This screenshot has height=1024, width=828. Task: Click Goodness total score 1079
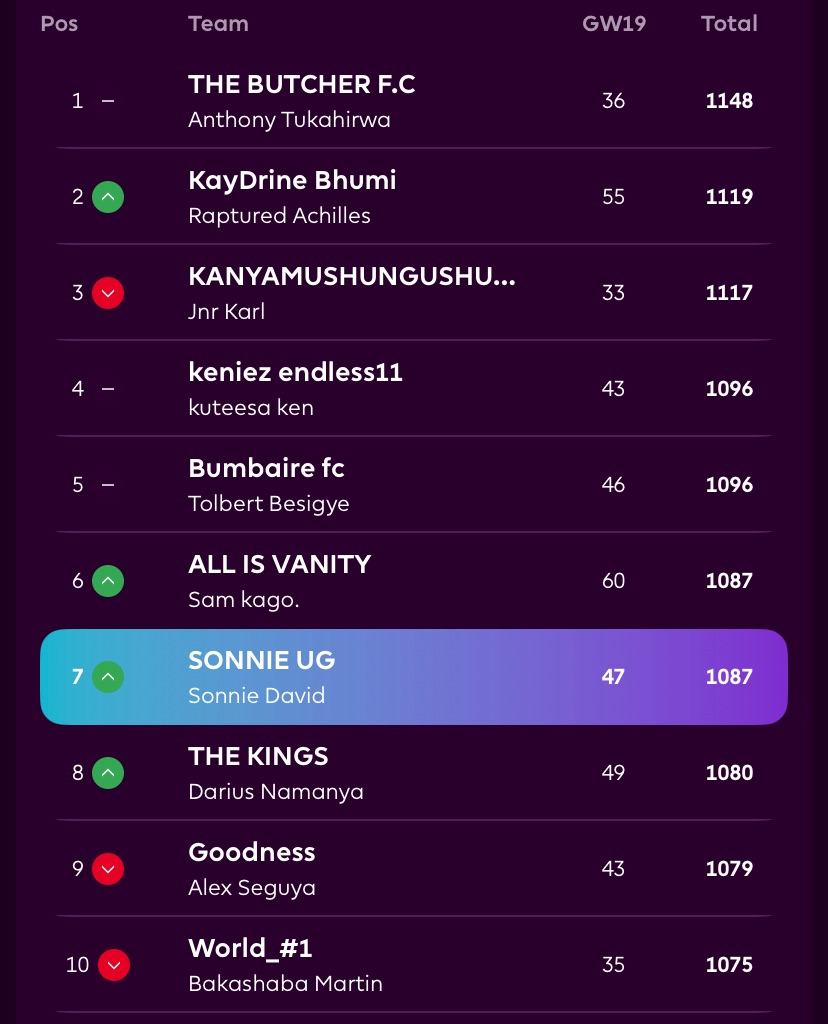(x=729, y=869)
